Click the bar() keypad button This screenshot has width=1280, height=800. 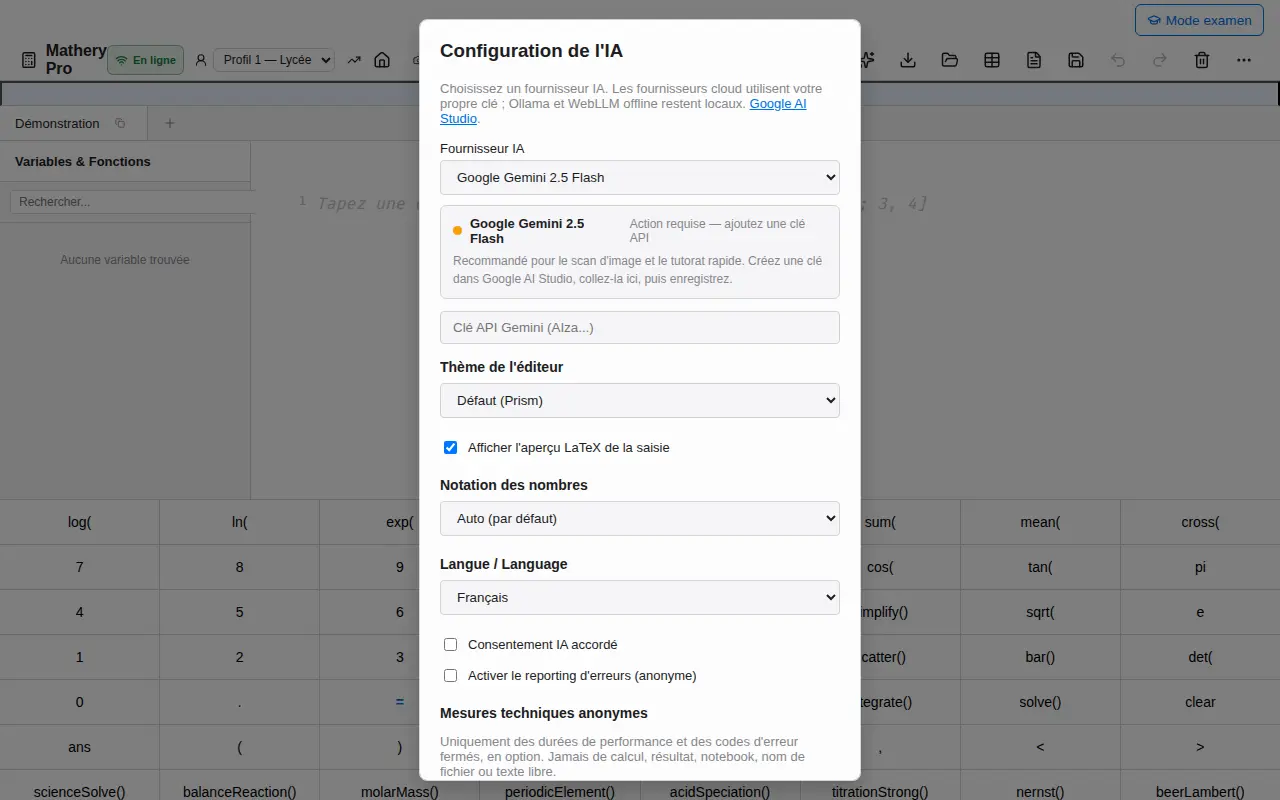1040,657
